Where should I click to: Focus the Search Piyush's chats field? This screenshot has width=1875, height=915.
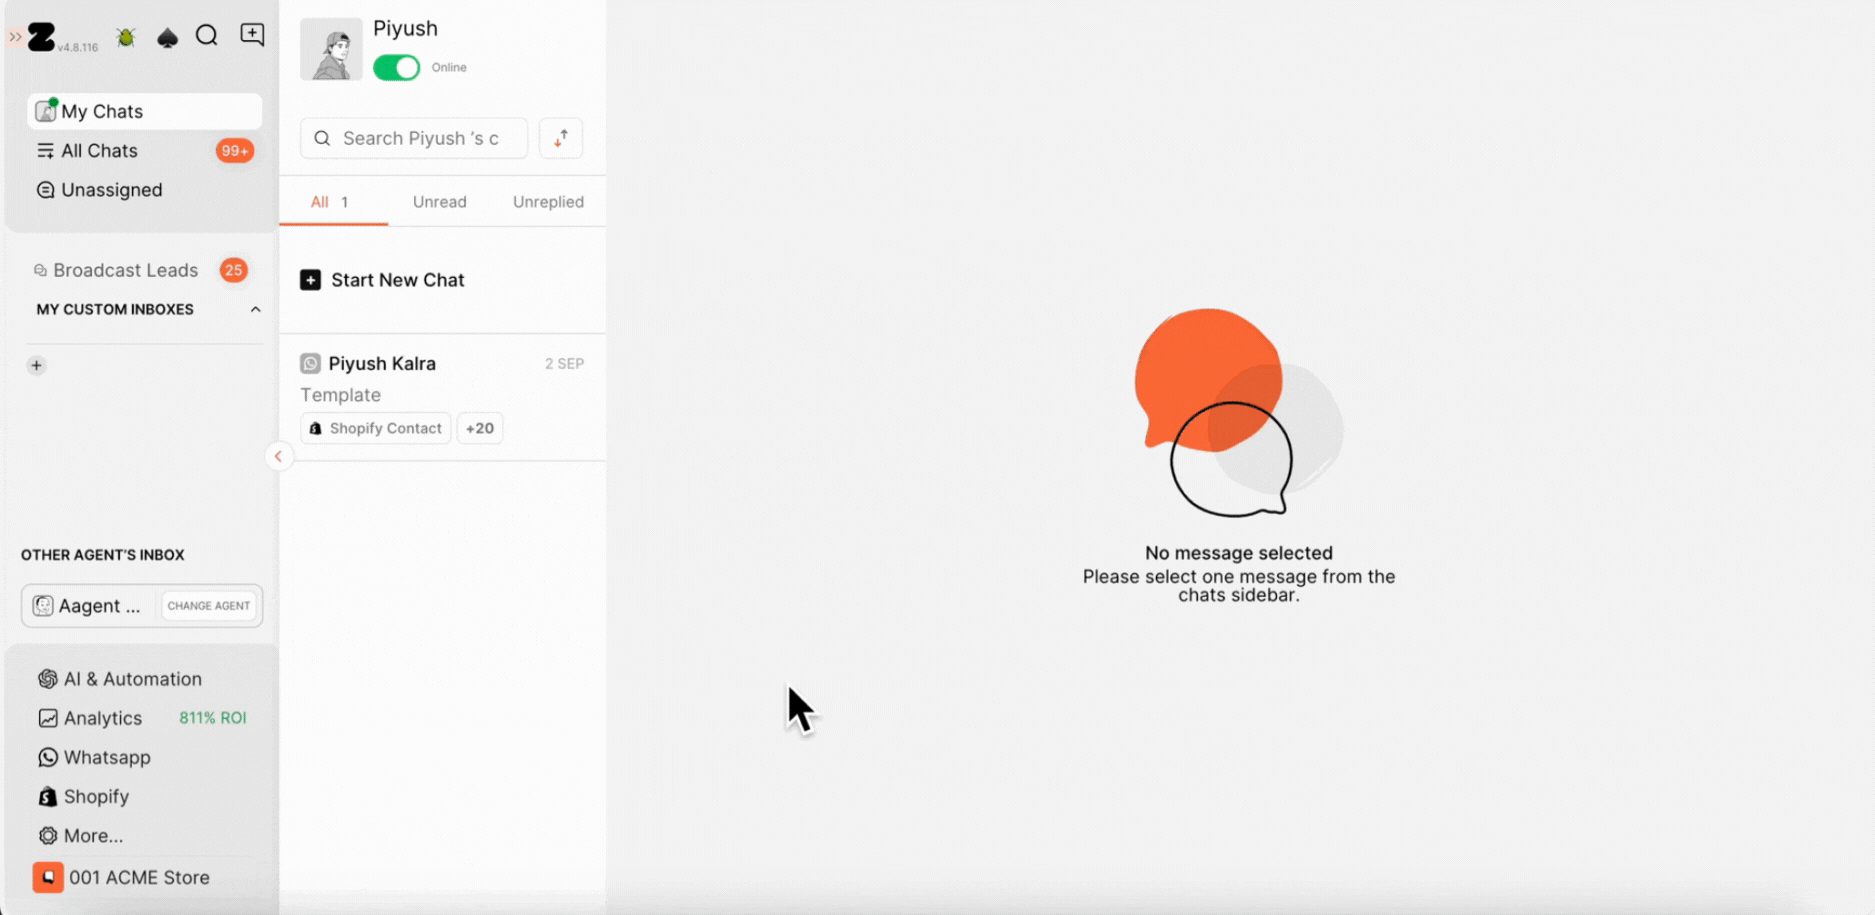[x=414, y=138]
